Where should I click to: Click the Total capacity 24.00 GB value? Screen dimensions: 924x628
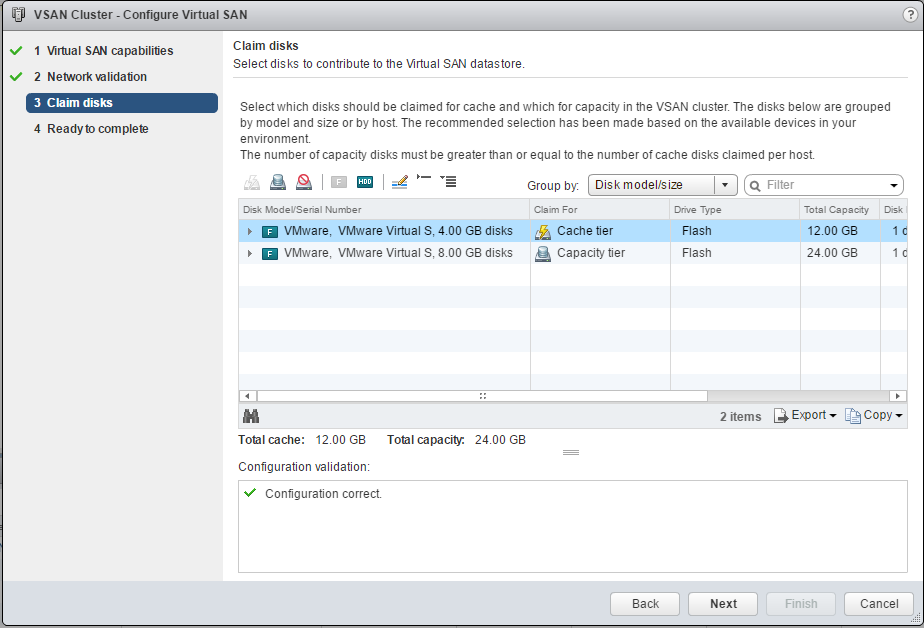point(500,440)
